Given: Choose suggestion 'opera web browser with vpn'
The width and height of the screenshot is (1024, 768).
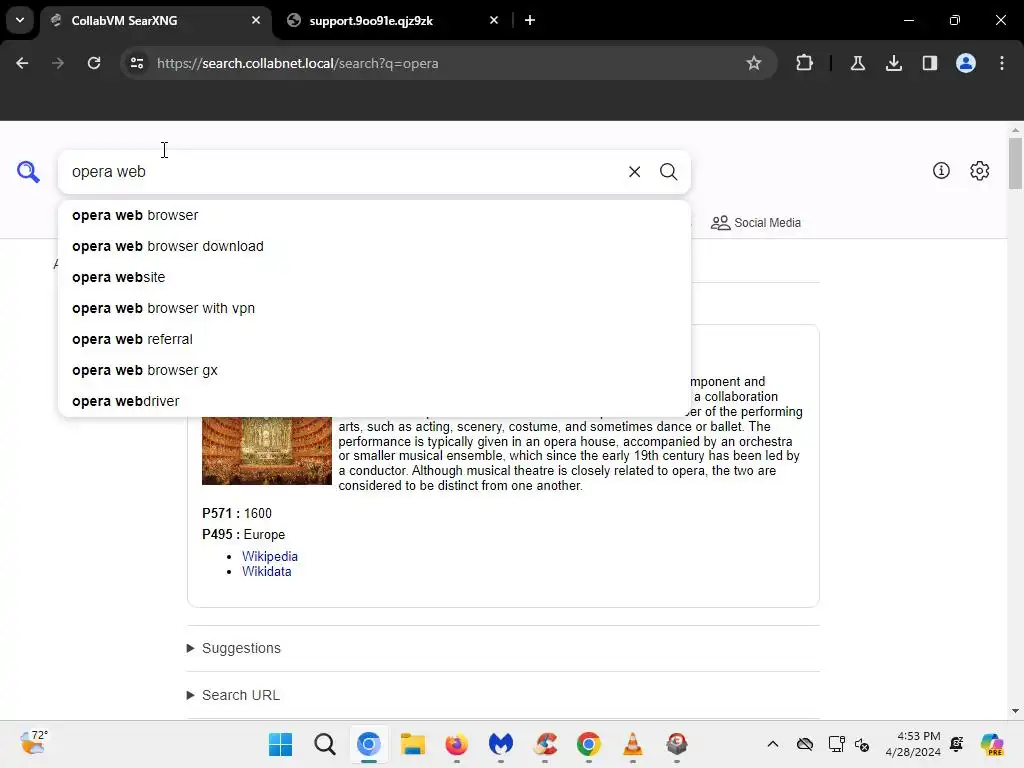Looking at the screenshot, I should [x=374, y=308].
